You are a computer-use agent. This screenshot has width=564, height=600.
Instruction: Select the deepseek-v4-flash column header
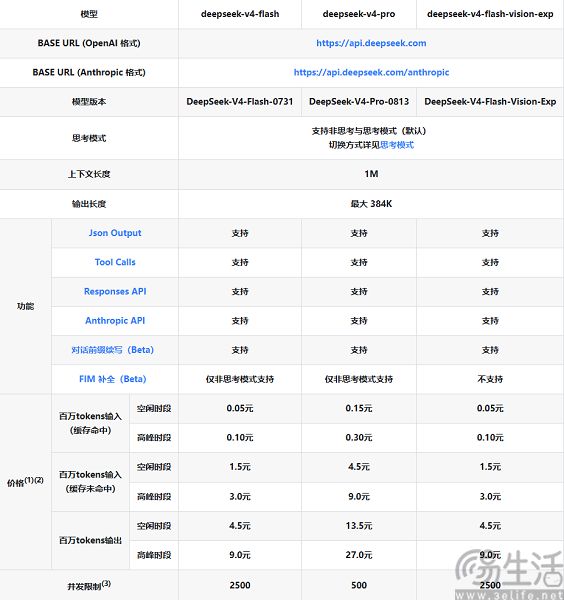(240, 14)
